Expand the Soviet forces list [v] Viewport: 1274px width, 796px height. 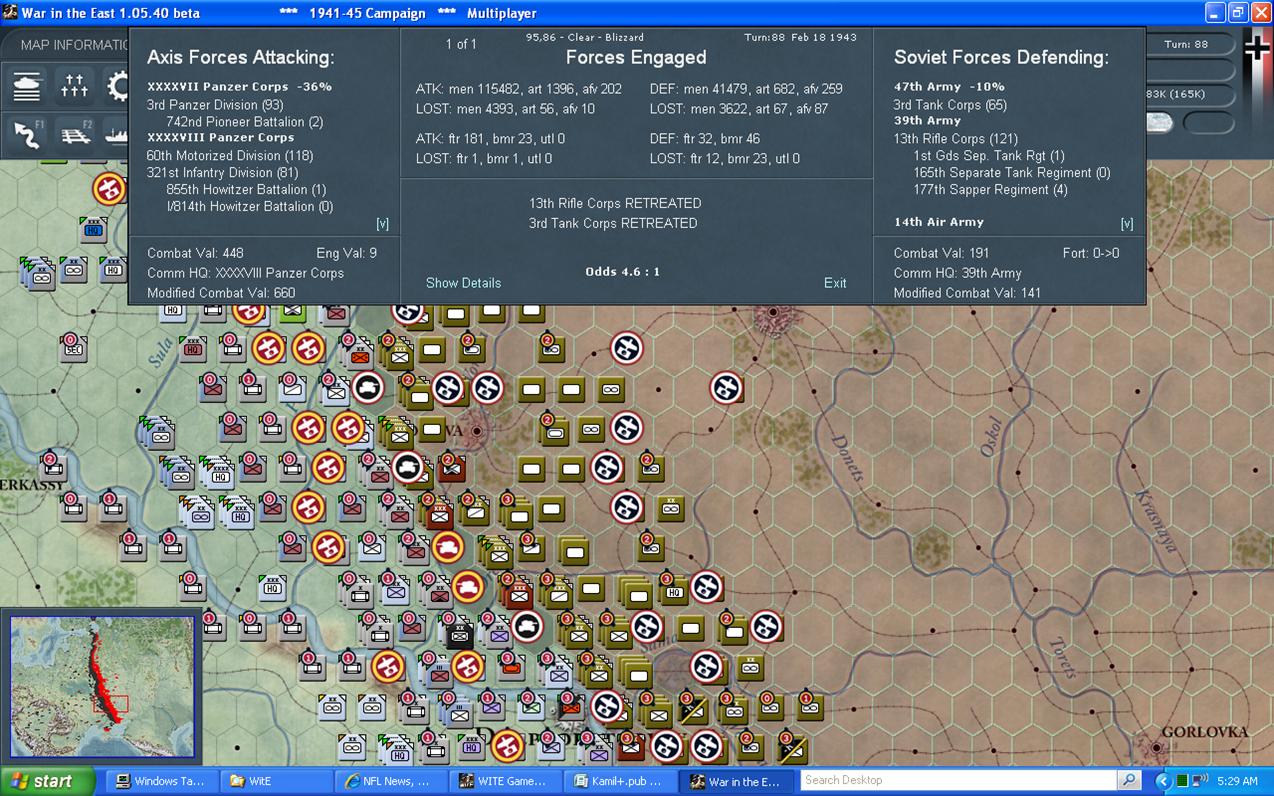pos(1127,223)
